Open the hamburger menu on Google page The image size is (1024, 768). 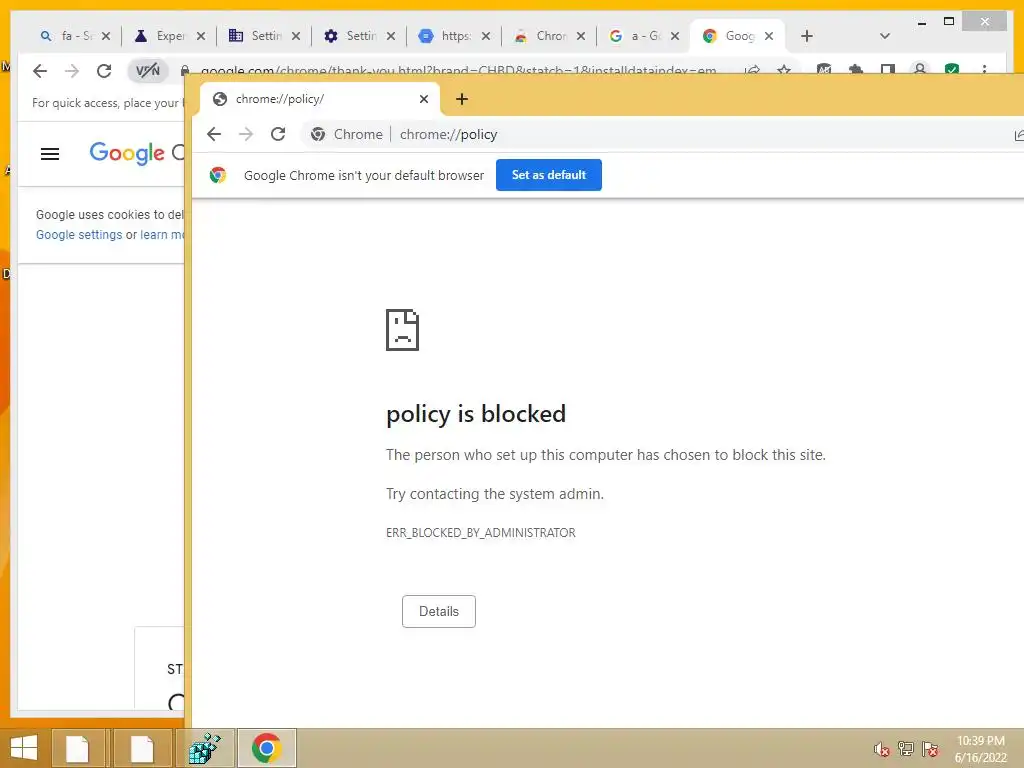click(x=50, y=154)
